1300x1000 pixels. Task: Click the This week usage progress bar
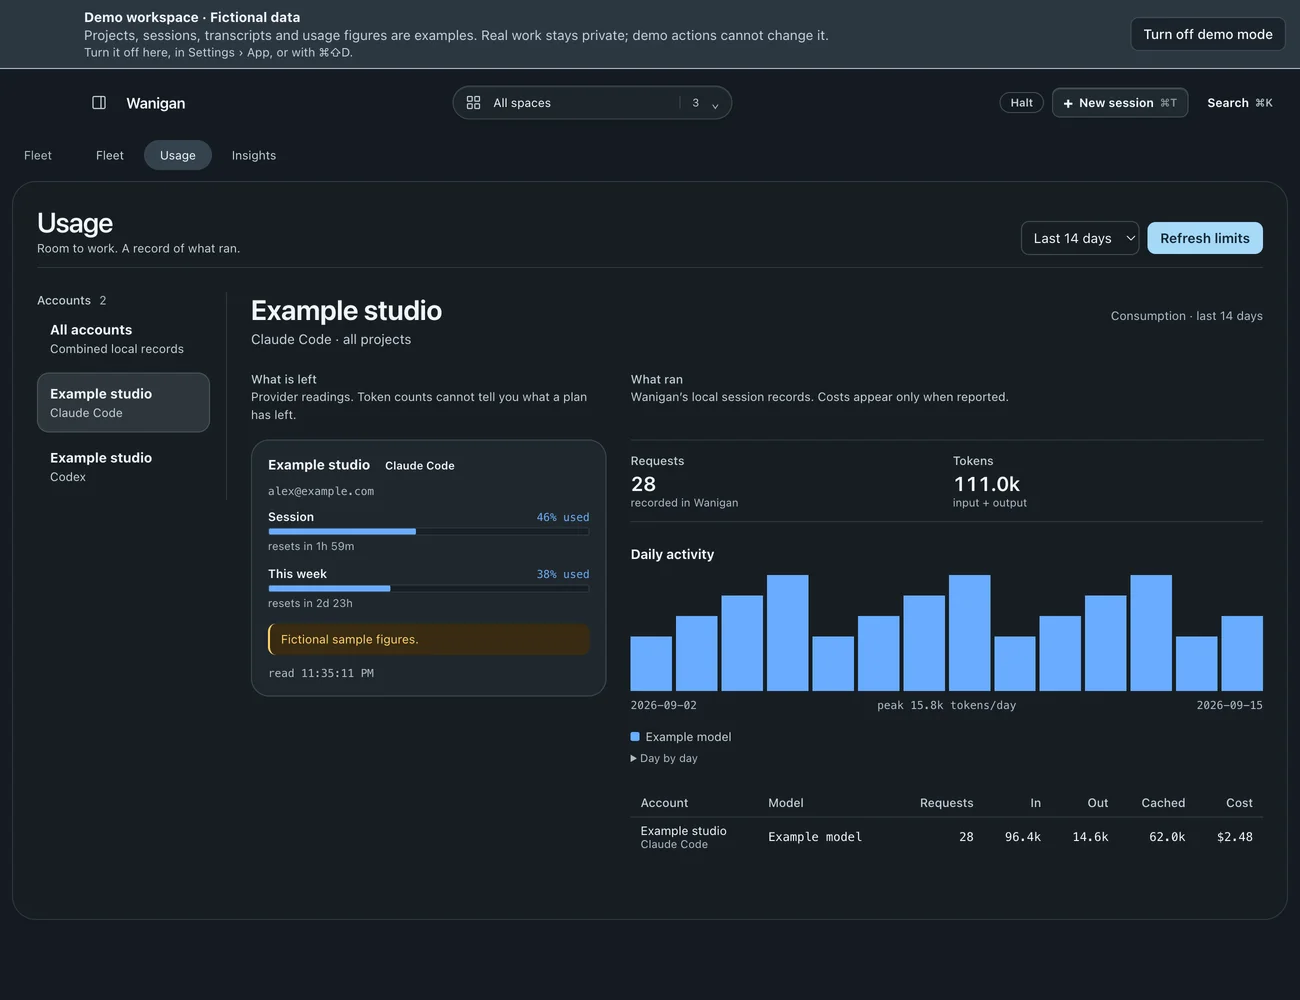[x=428, y=589]
